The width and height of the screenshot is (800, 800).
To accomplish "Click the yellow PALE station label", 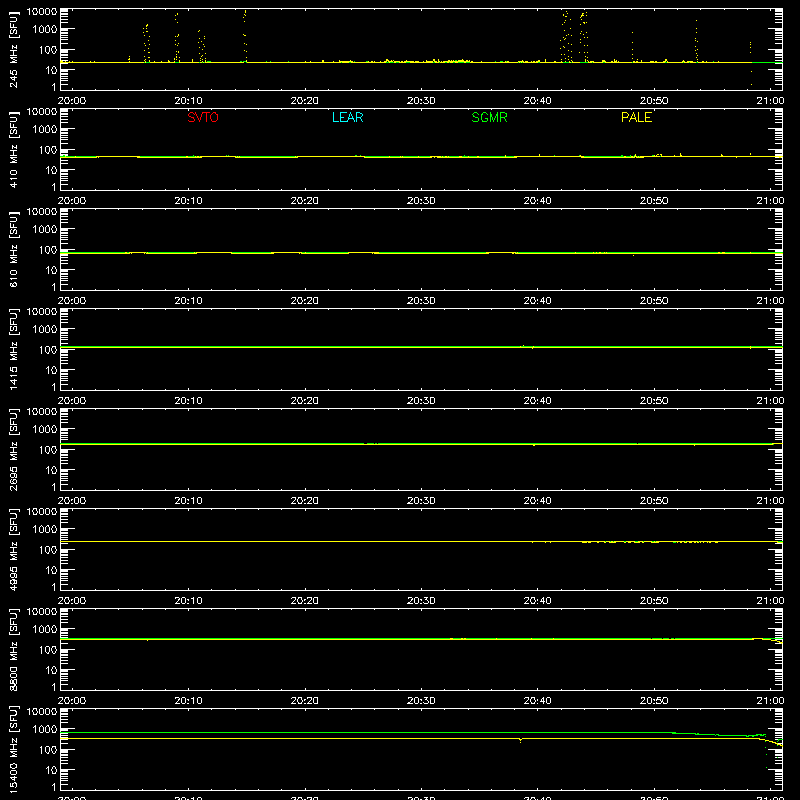I will pyautogui.click(x=636, y=117).
